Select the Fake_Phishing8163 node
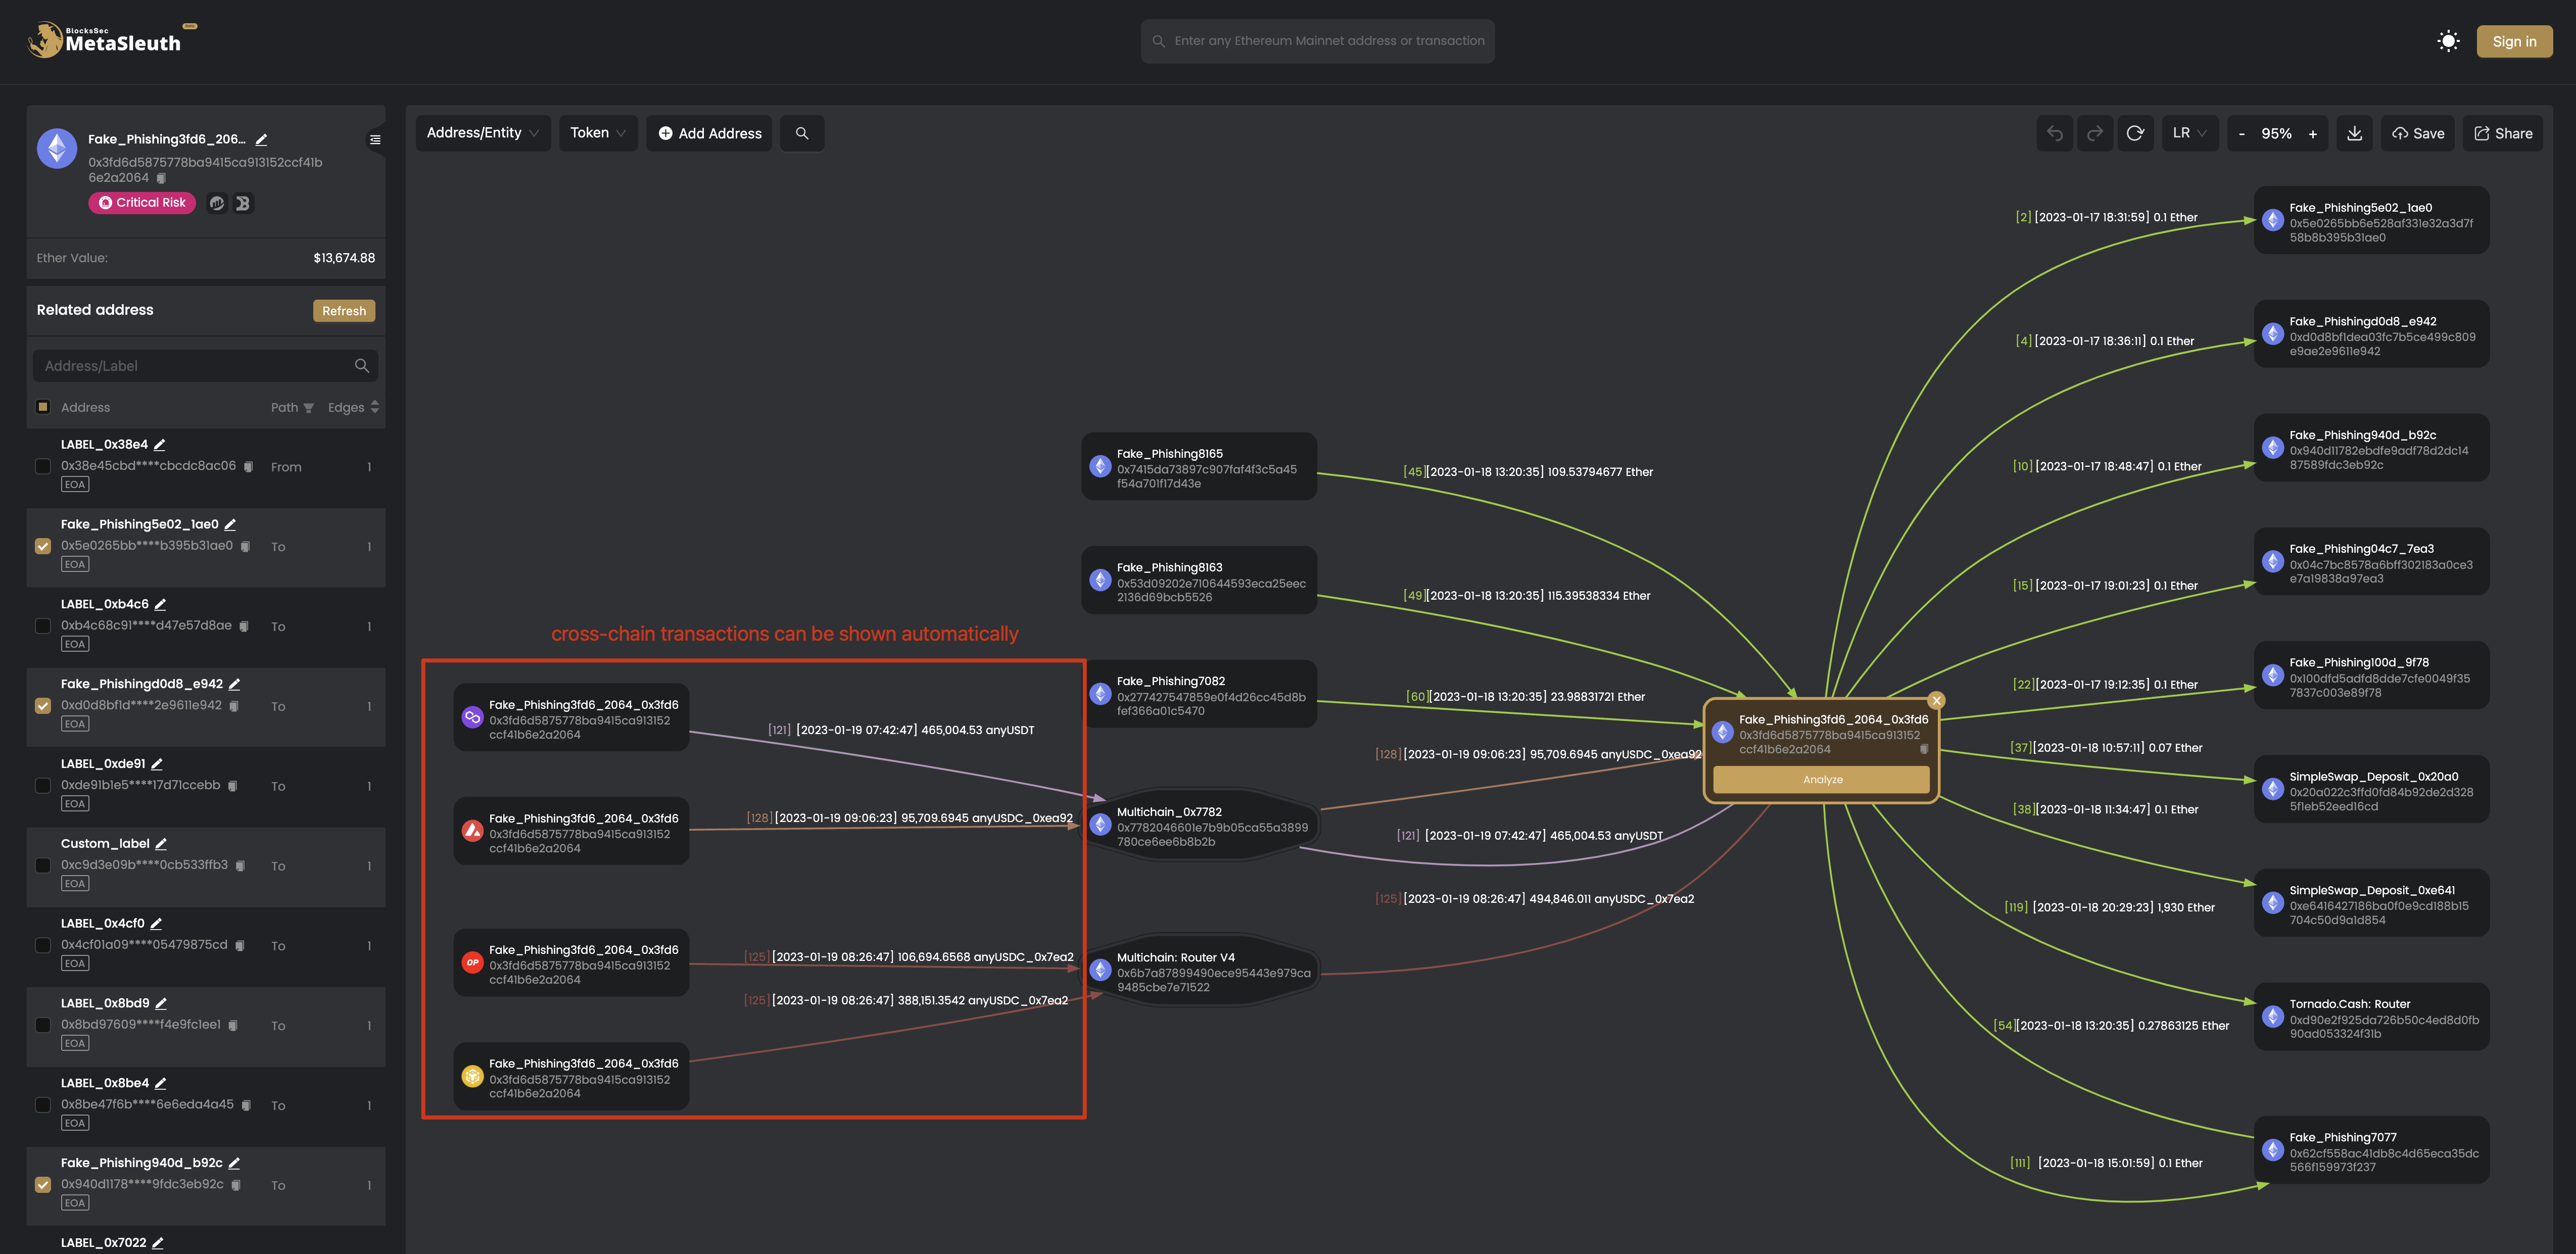 pyautogui.click(x=1198, y=581)
